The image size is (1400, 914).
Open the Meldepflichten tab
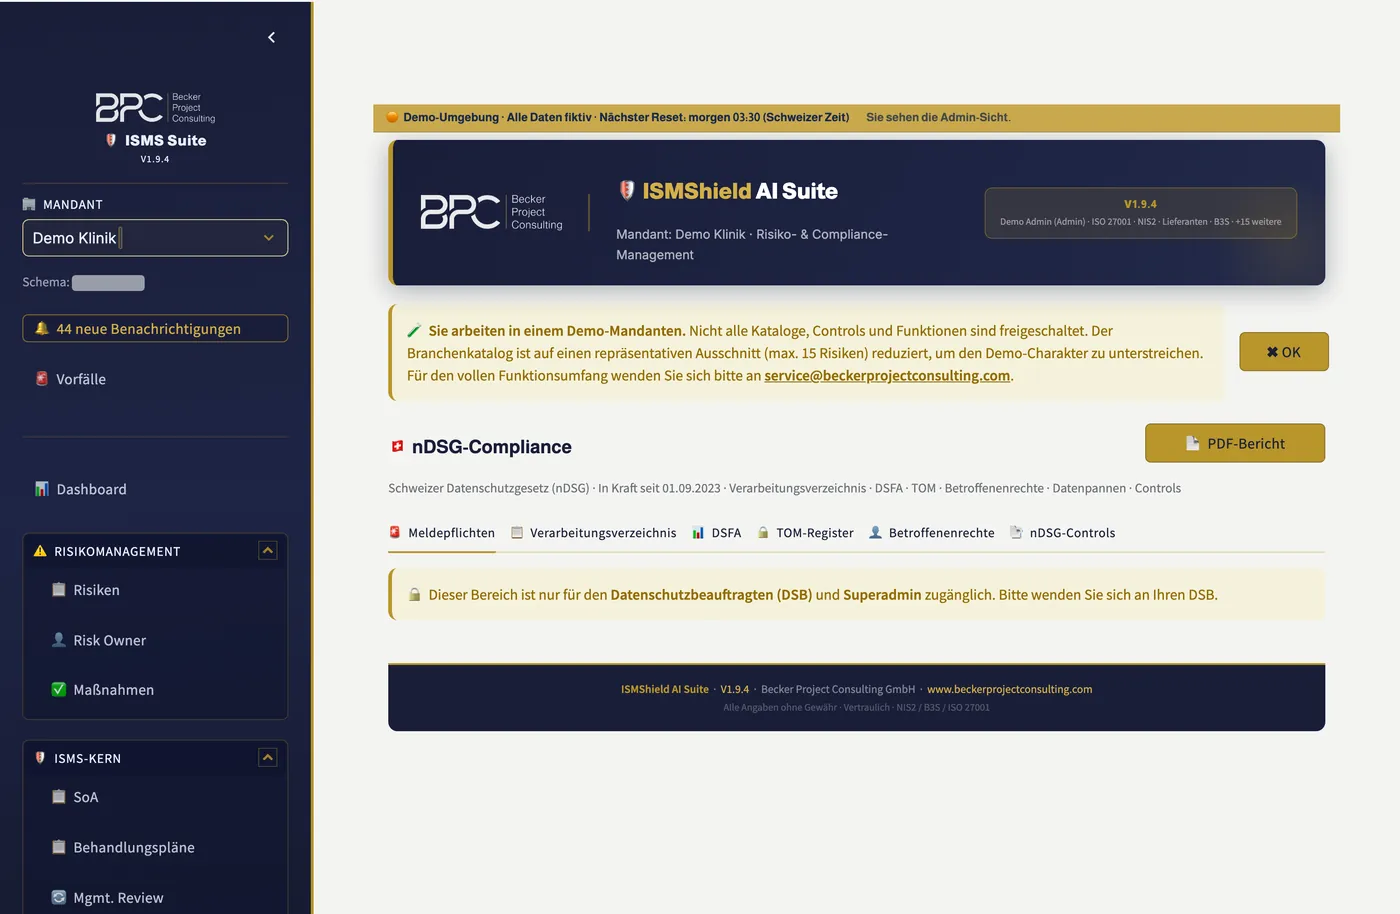(x=442, y=533)
